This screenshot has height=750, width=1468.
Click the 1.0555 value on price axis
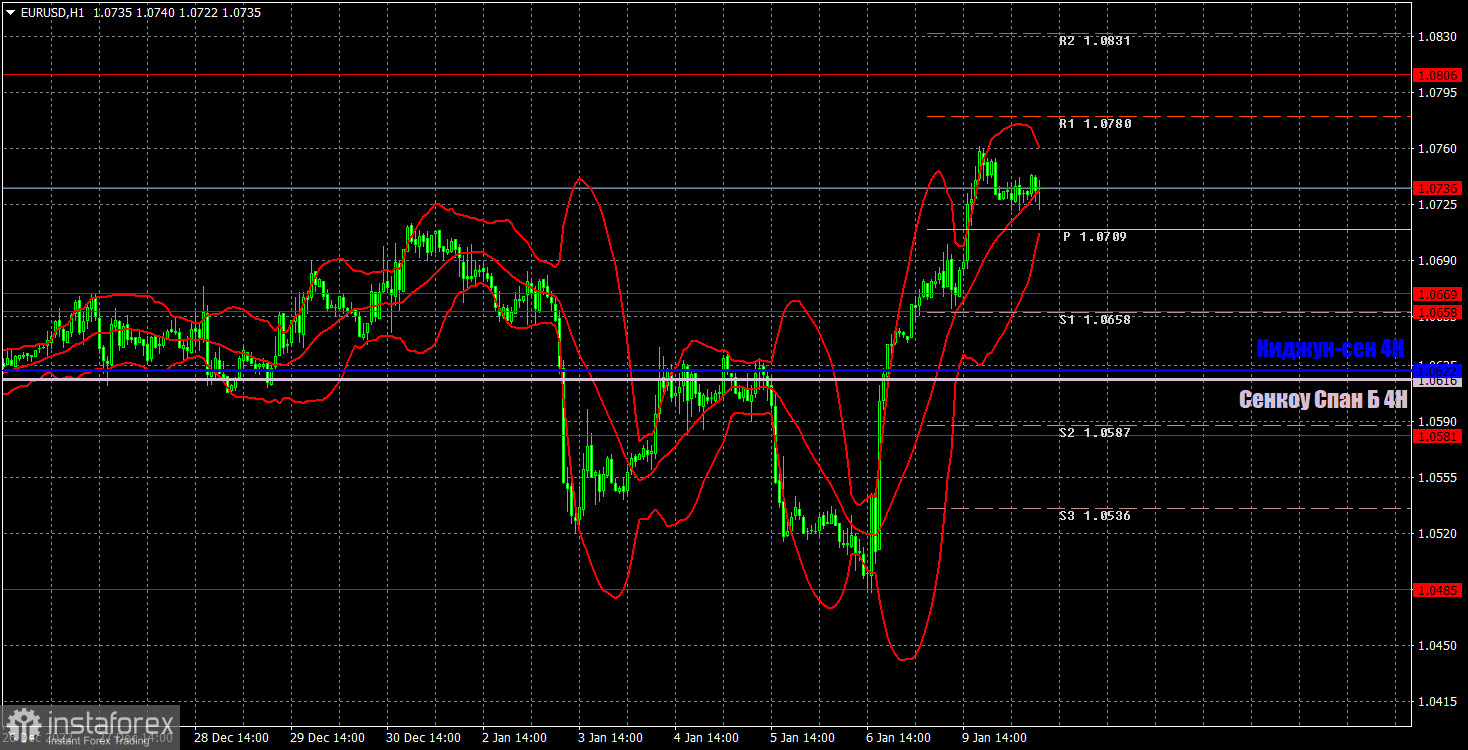point(1438,478)
